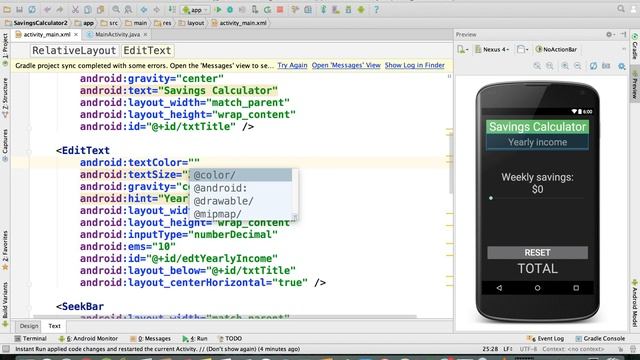Image resolution: width=640 pixels, height=360 pixels.
Task: Click the seek bar thumb in phone preview
Action: click(x=491, y=198)
